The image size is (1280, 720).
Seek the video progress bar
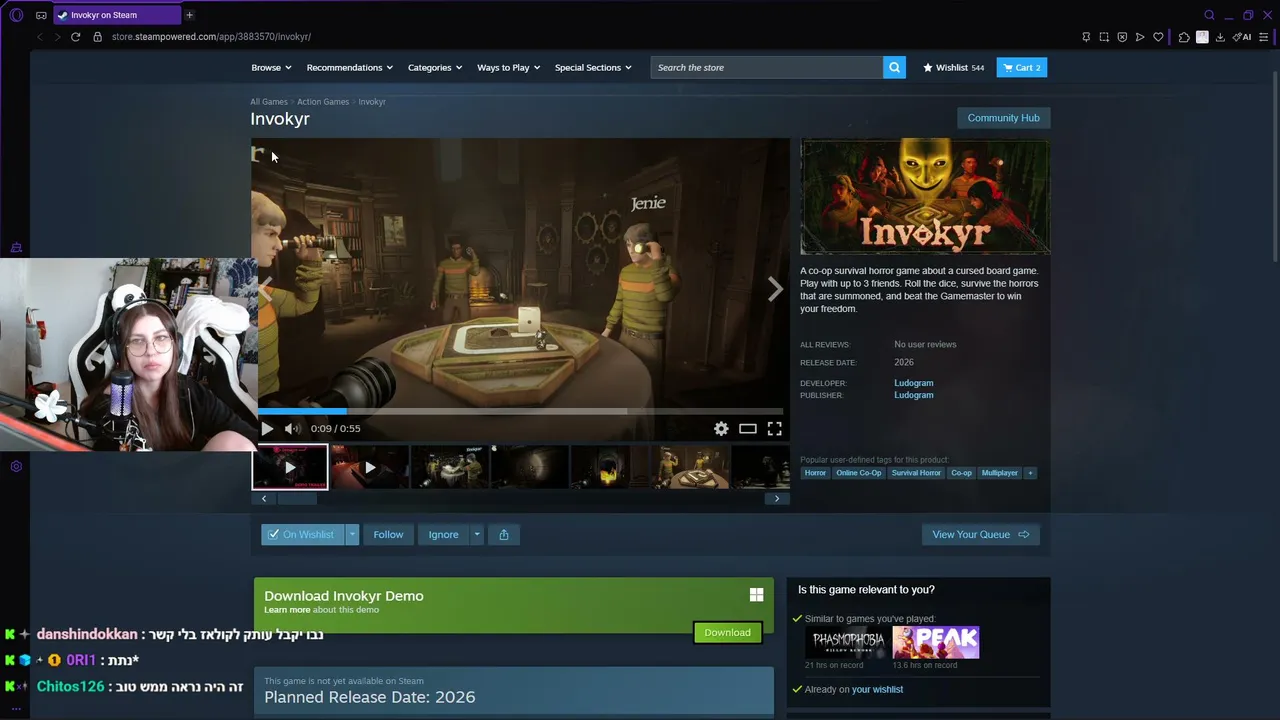(520, 411)
